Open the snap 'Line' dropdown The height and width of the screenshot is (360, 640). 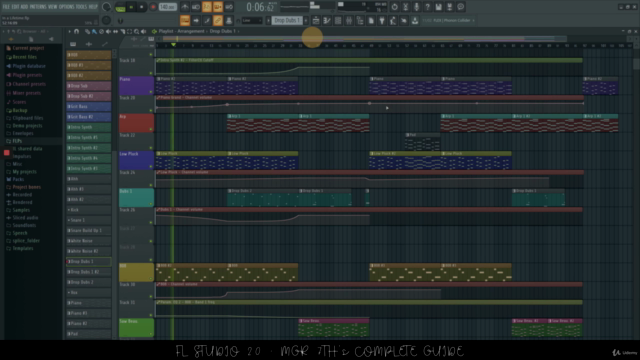pos(251,20)
